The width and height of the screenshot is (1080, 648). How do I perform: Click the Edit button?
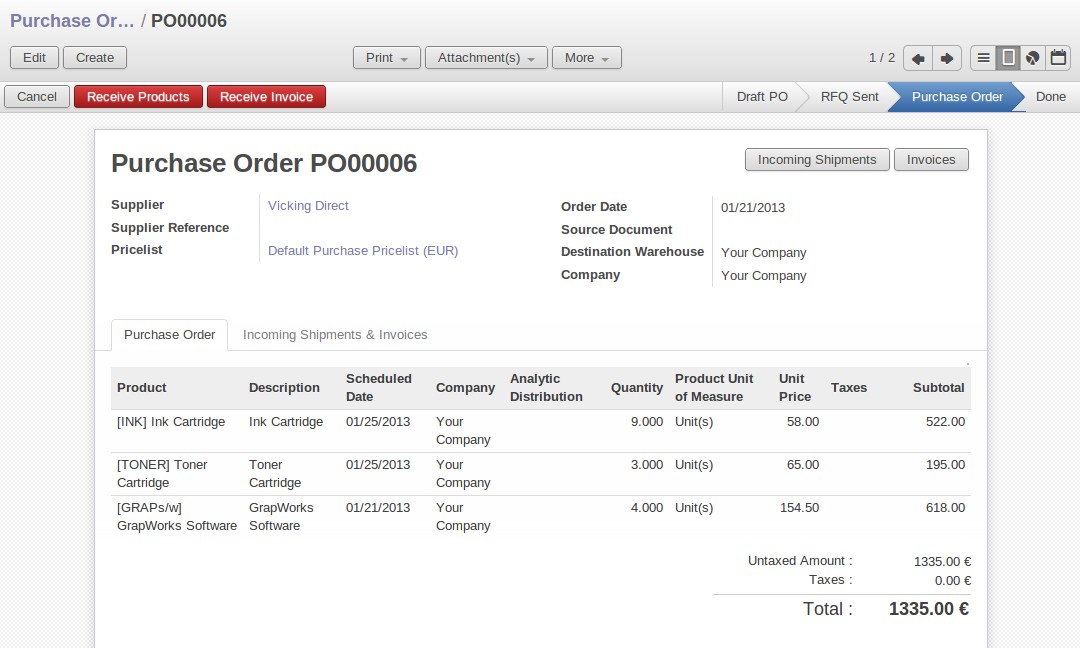click(x=34, y=58)
